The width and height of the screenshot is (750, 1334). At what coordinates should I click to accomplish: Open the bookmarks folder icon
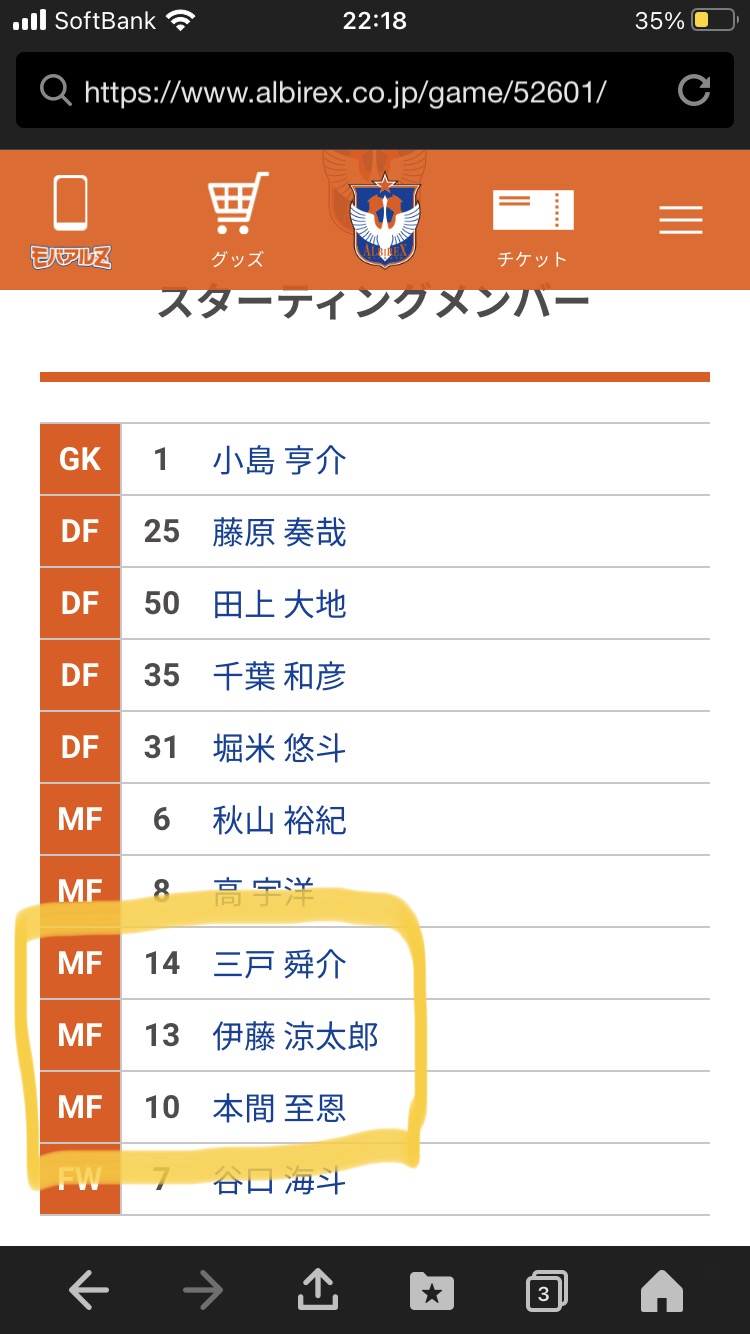[x=432, y=1292]
